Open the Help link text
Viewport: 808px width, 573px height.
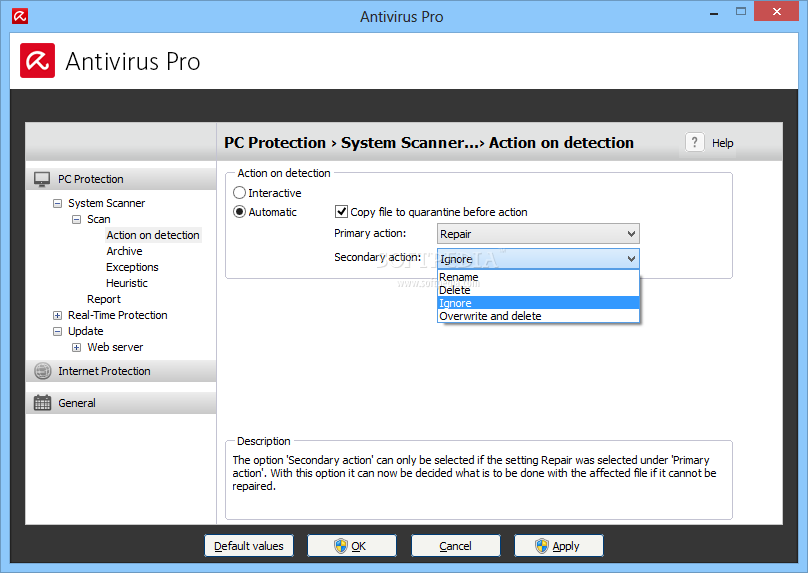722,143
